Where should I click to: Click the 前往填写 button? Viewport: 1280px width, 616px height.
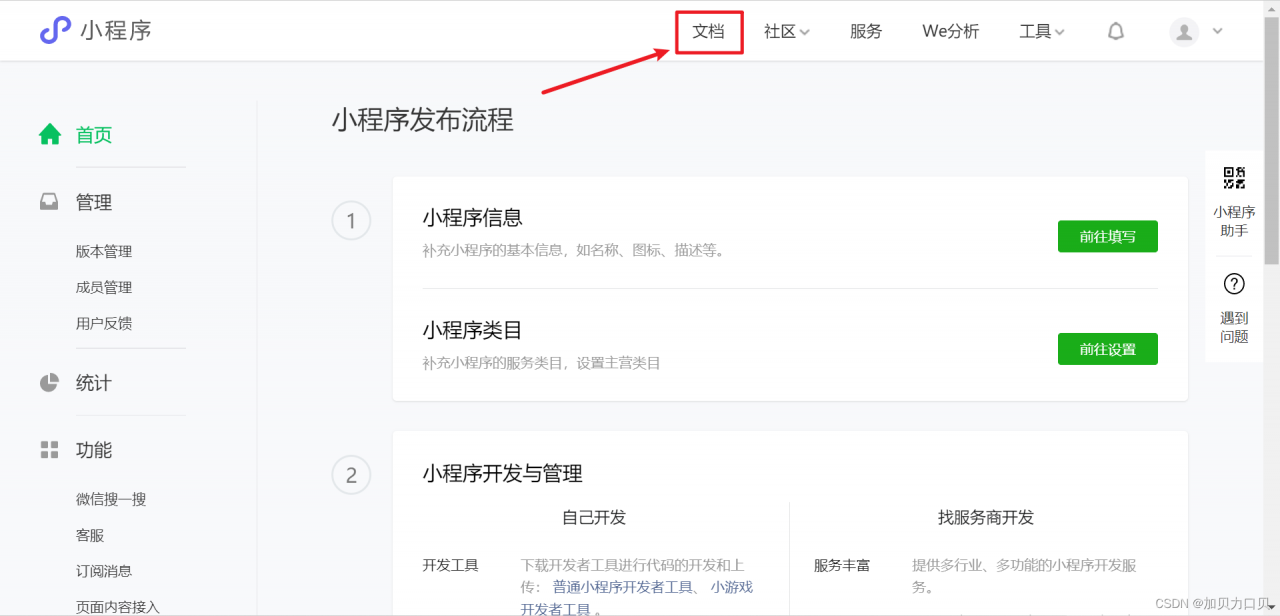pos(1107,236)
